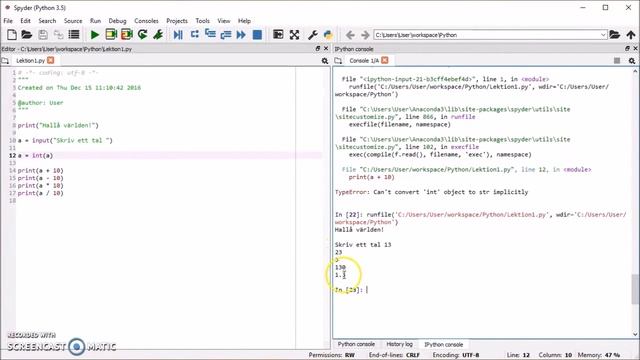Run the file with the green play button

(x=95, y=35)
